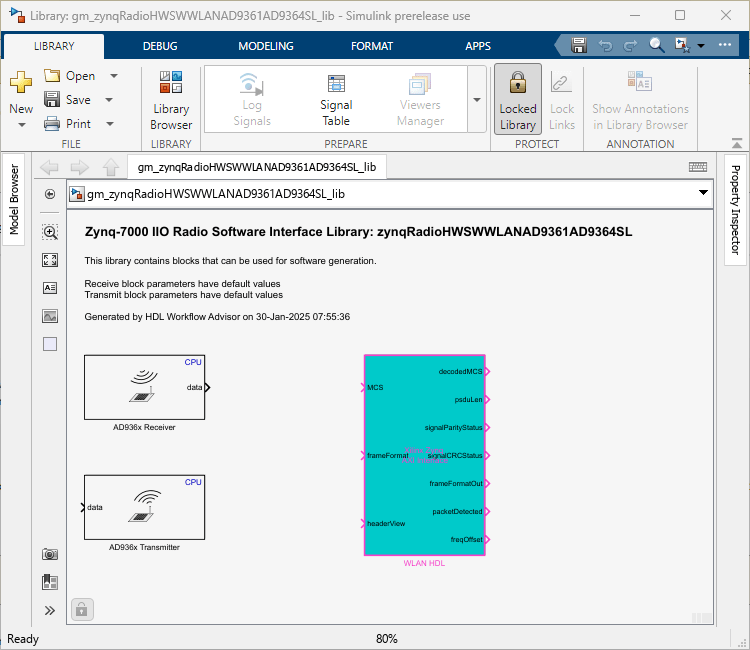750x650 pixels.
Task: Click the navigate Back arrow
Action: 49,167
